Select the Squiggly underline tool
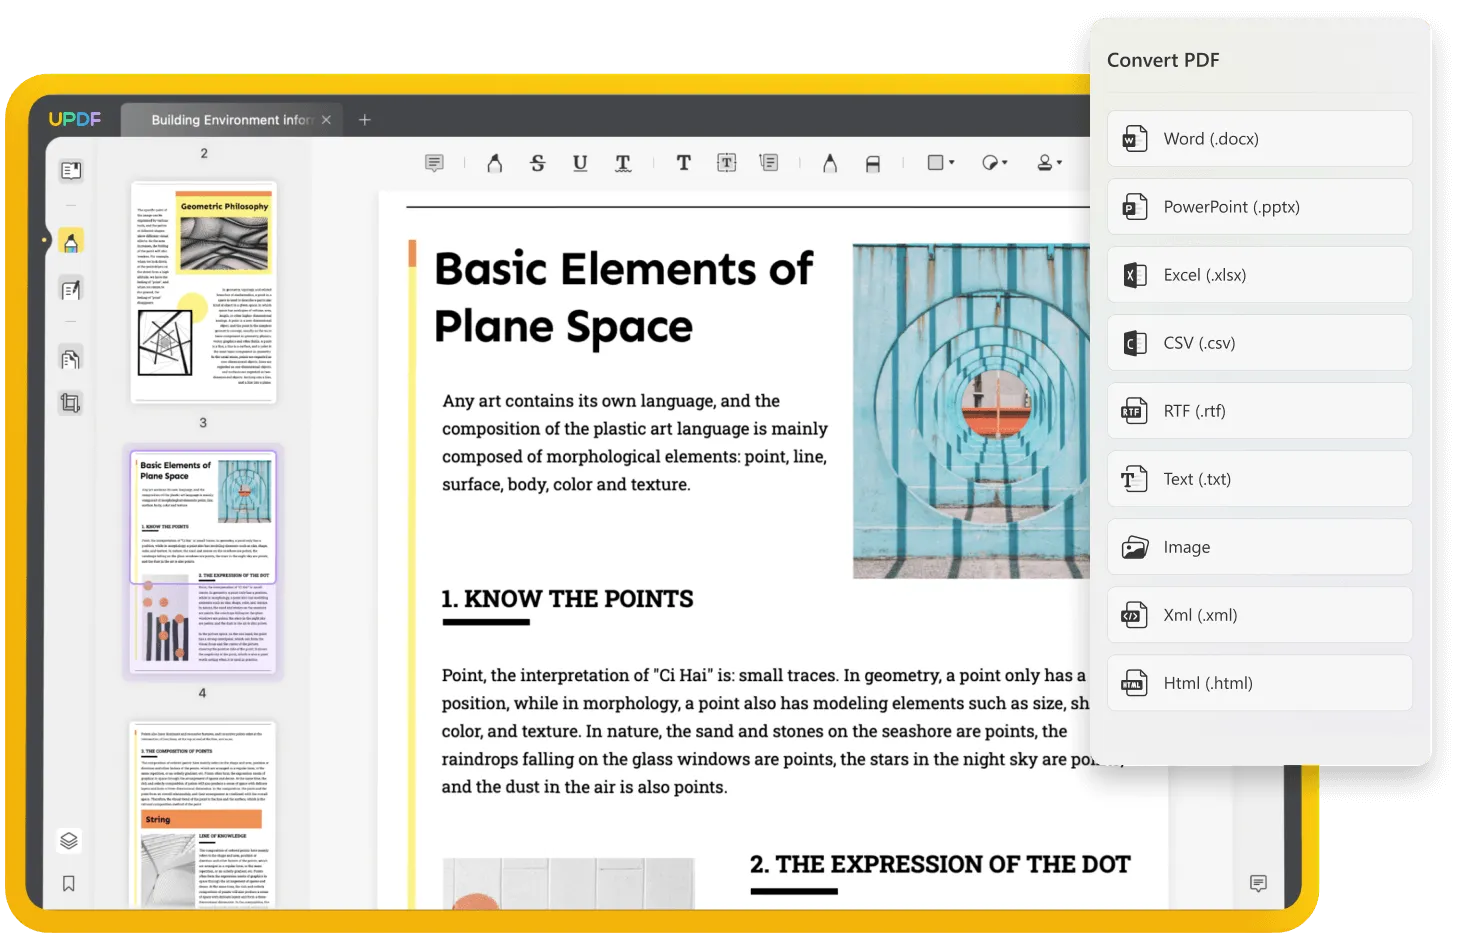The height and width of the screenshot is (940, 1463). 623,163
